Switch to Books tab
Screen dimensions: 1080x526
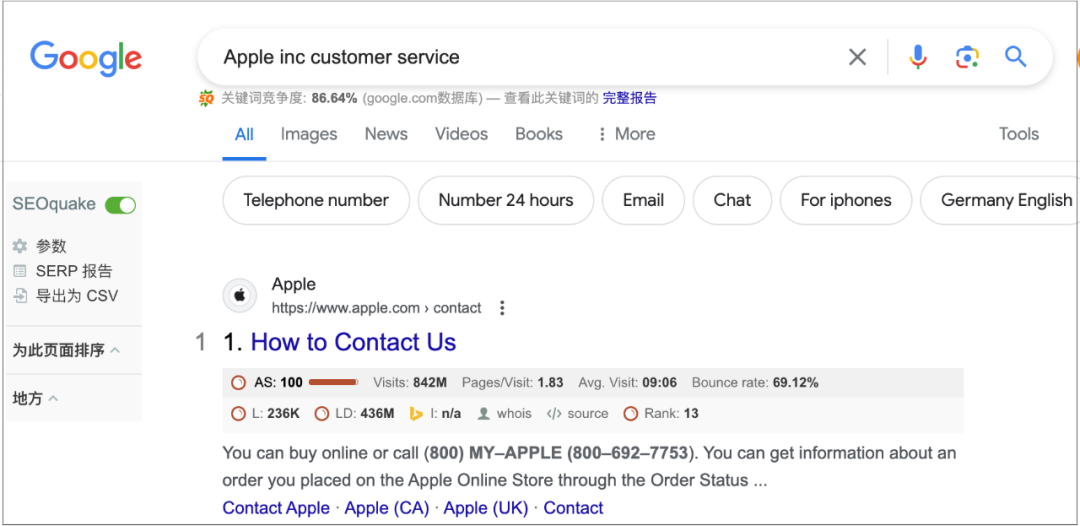[x=539, y=134]
